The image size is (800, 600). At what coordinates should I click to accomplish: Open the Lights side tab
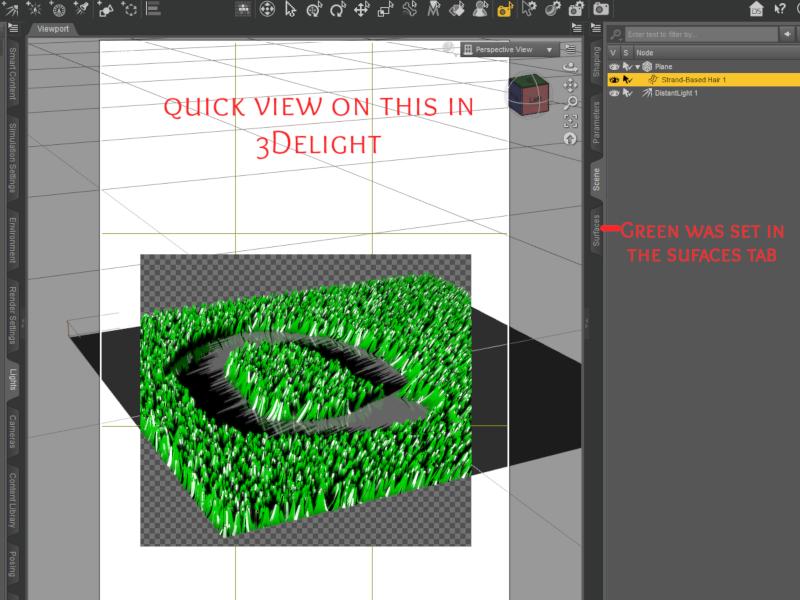(12, 380)
